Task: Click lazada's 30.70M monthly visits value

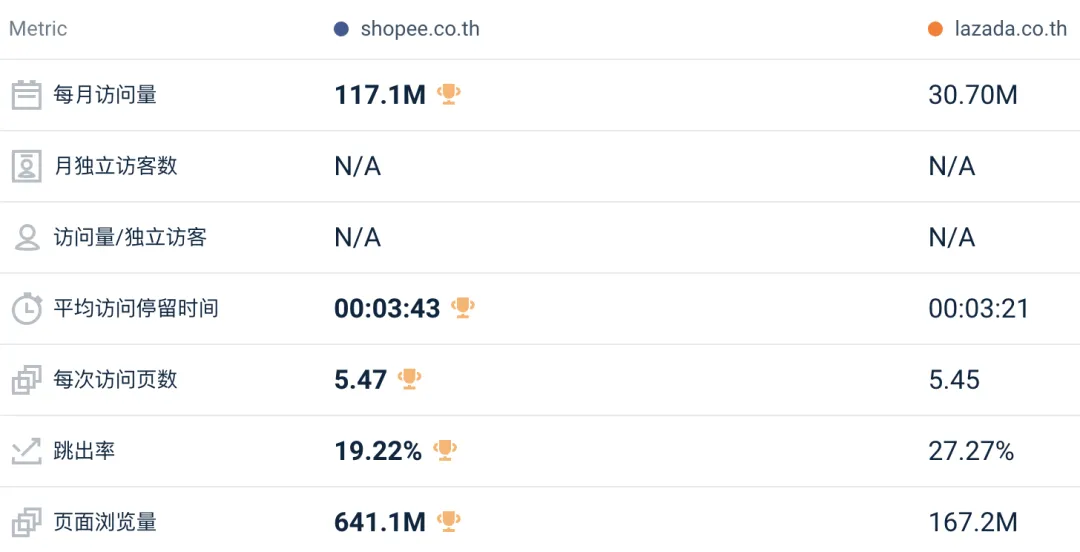Action: [x=973, y=95]
